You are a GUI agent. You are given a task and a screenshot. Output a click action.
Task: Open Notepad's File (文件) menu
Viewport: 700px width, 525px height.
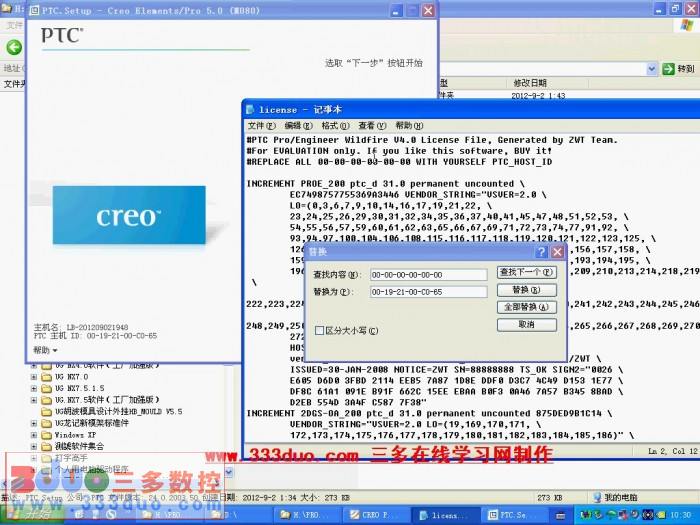[262, 126]
